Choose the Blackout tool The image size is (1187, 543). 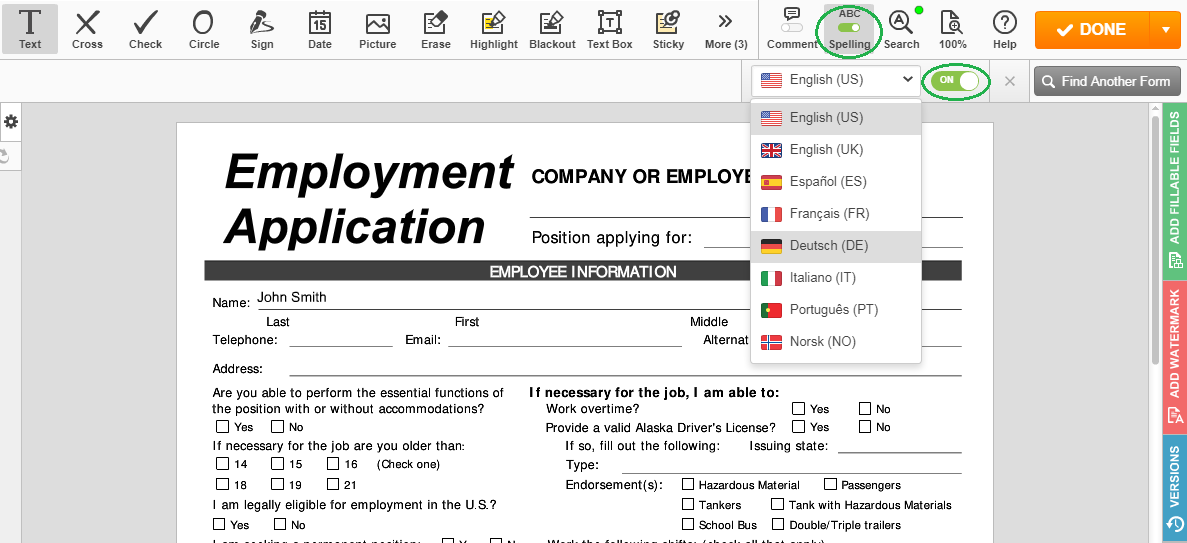pos(552,30)
